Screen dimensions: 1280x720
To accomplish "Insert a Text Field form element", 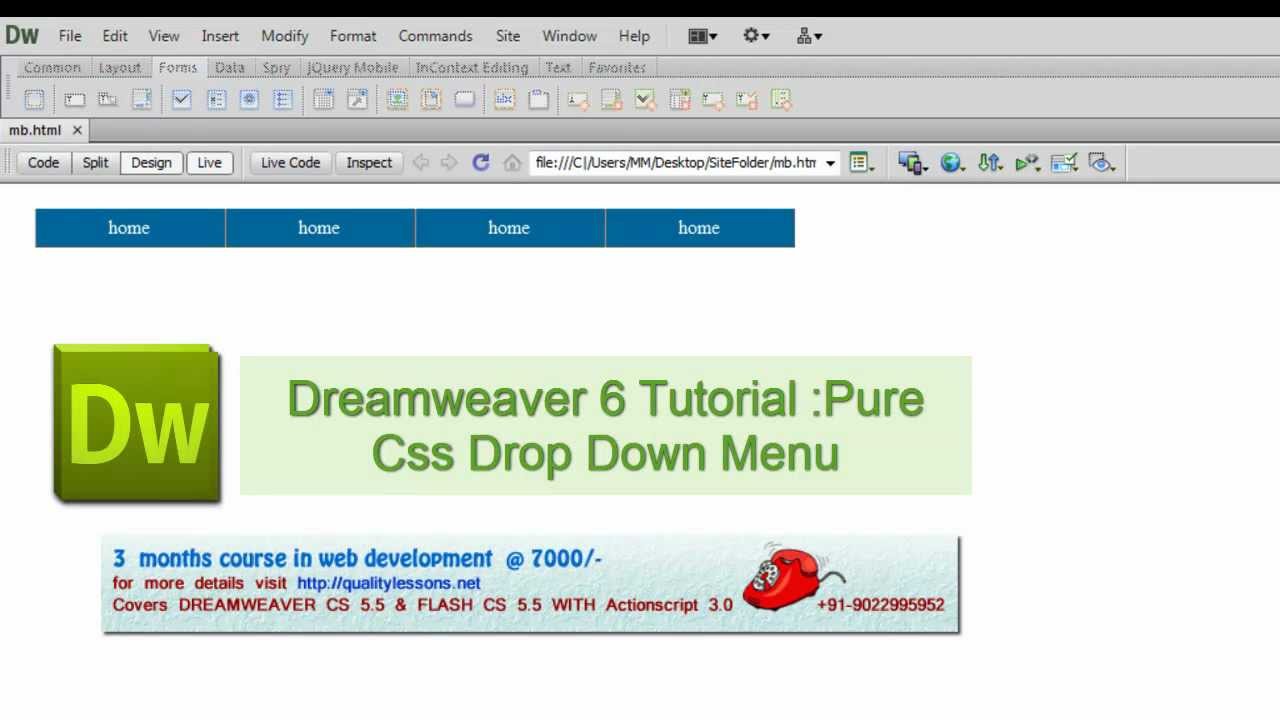I will coord(74,99).
